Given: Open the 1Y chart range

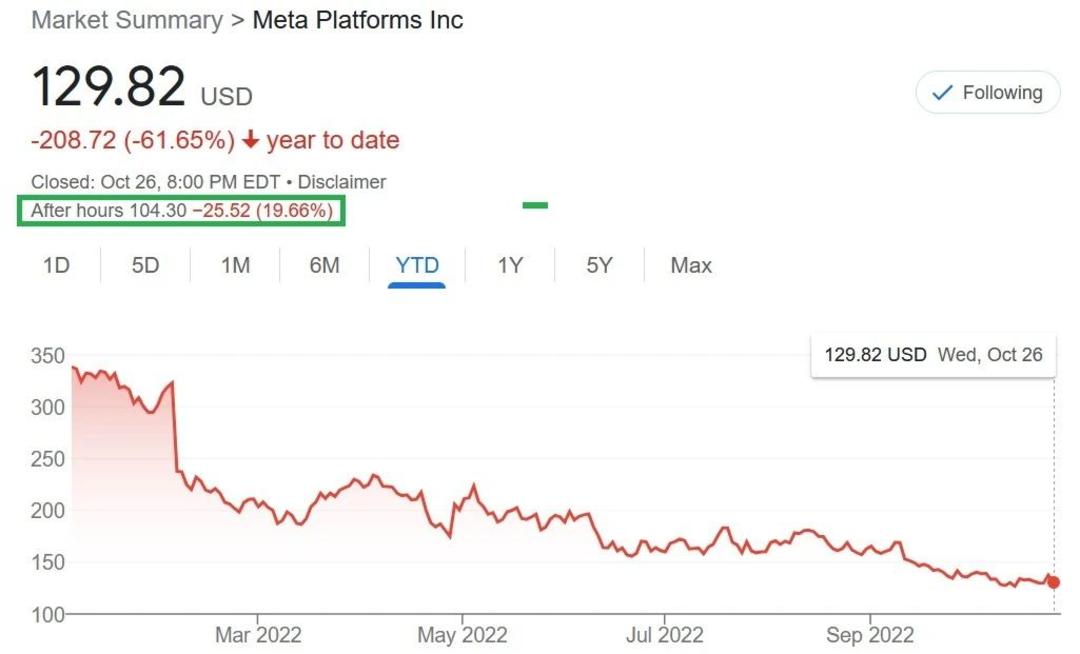Looking at the screenshot, I should click(x=510, y=265).
